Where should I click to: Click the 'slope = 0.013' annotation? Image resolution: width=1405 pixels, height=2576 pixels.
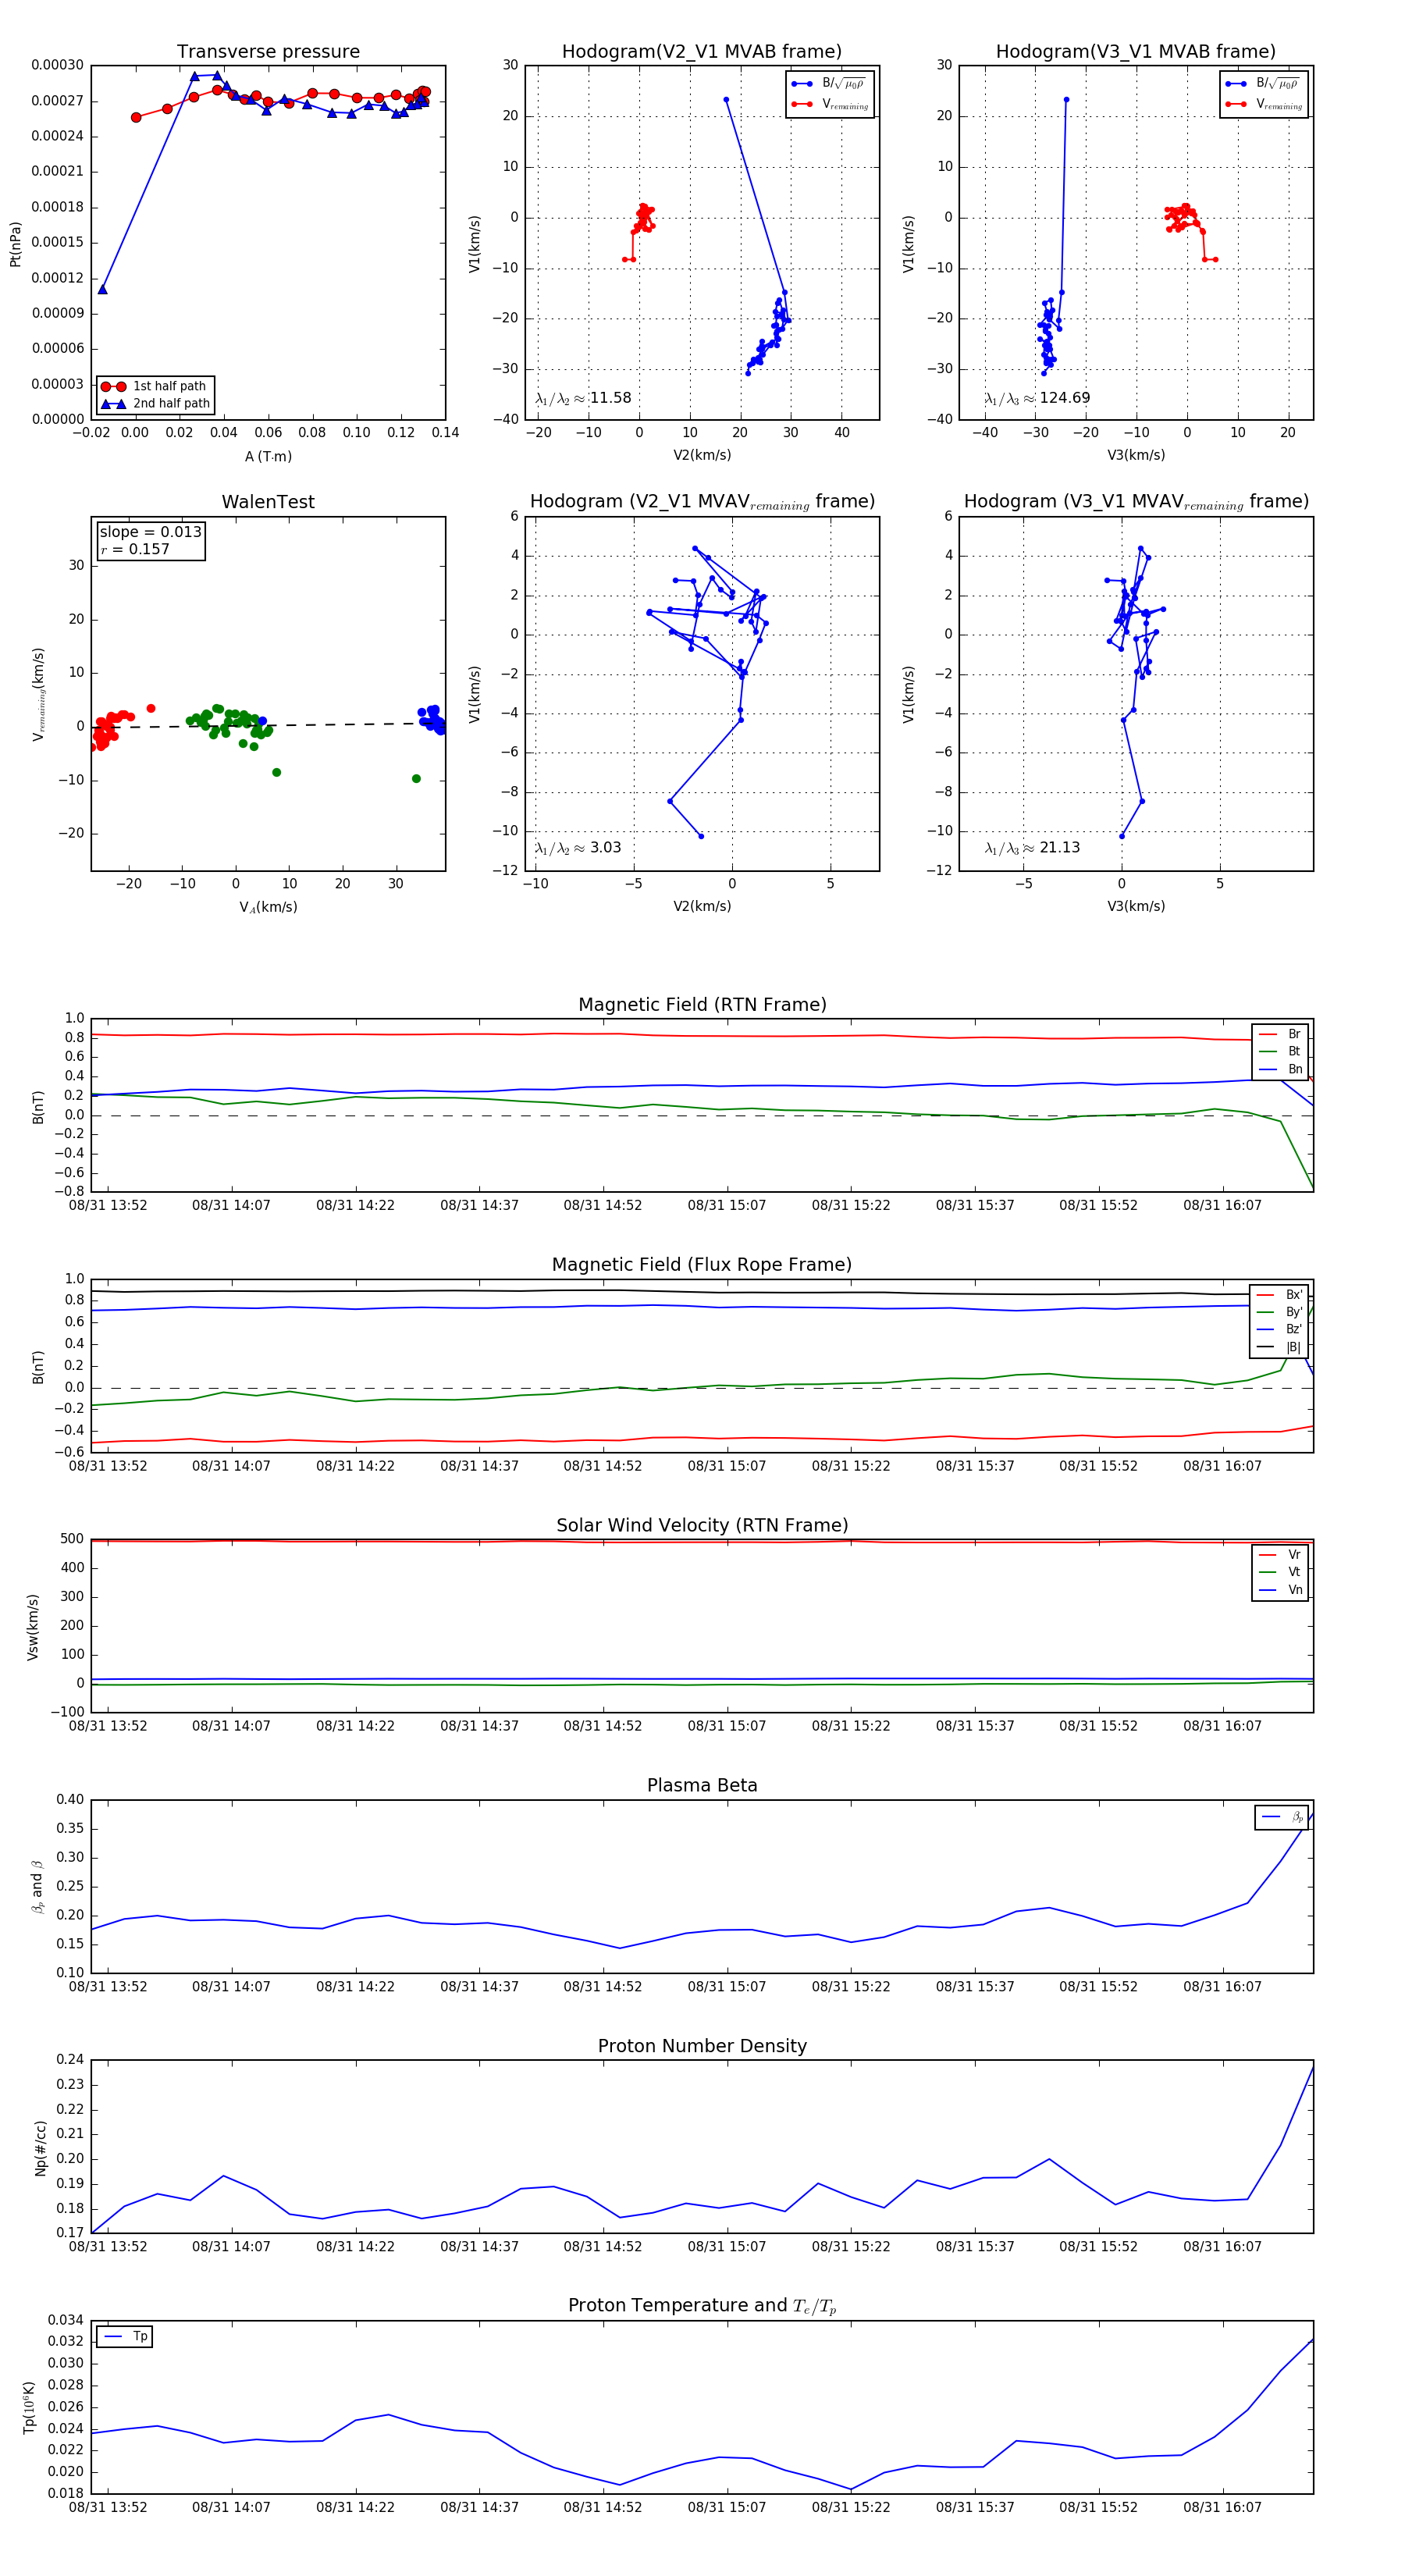coord(150,532)
